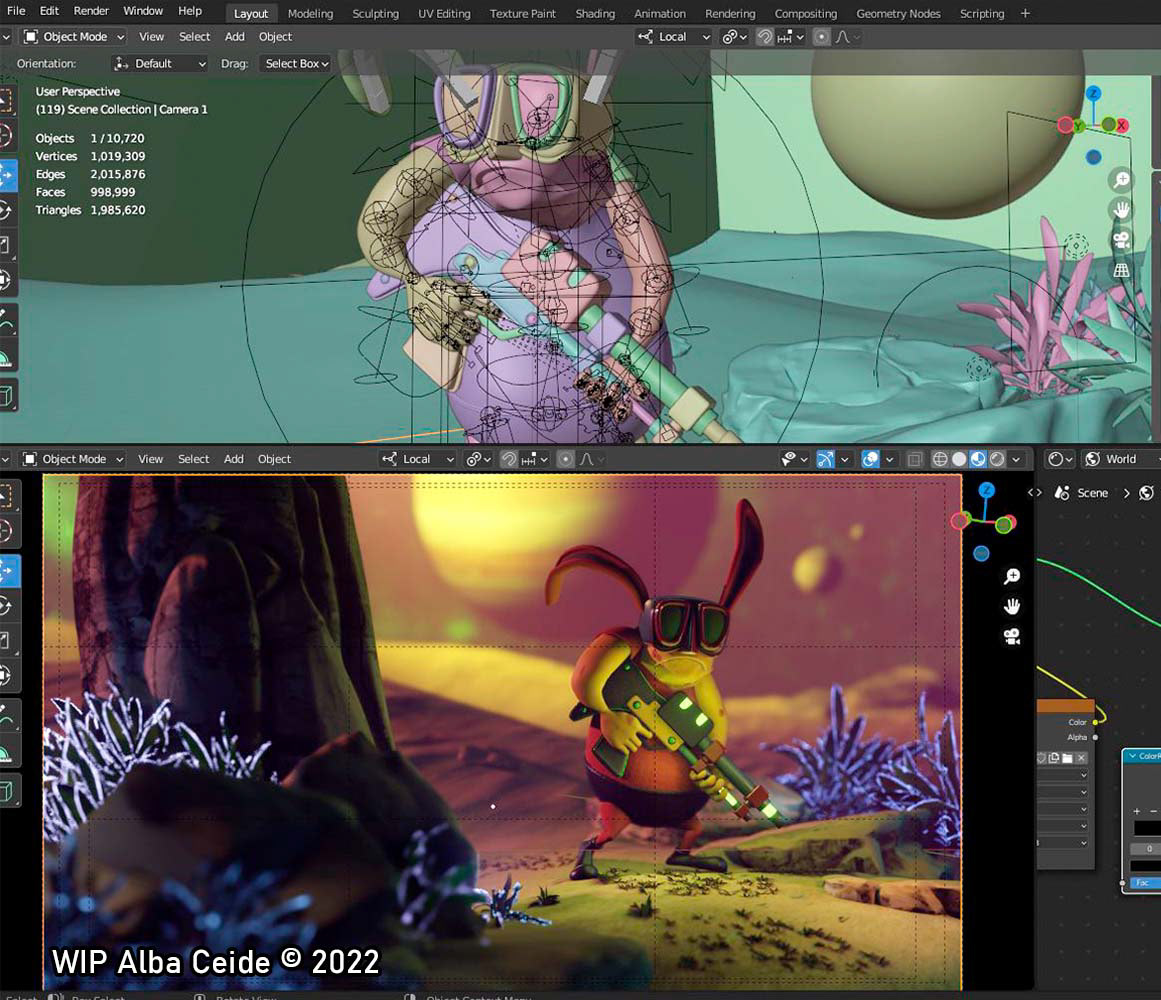The width and height of the screenshot is (1161, 1000).
Task: Click red X axis on upper viewport gizmo
Action: [x=1122, y=125]
